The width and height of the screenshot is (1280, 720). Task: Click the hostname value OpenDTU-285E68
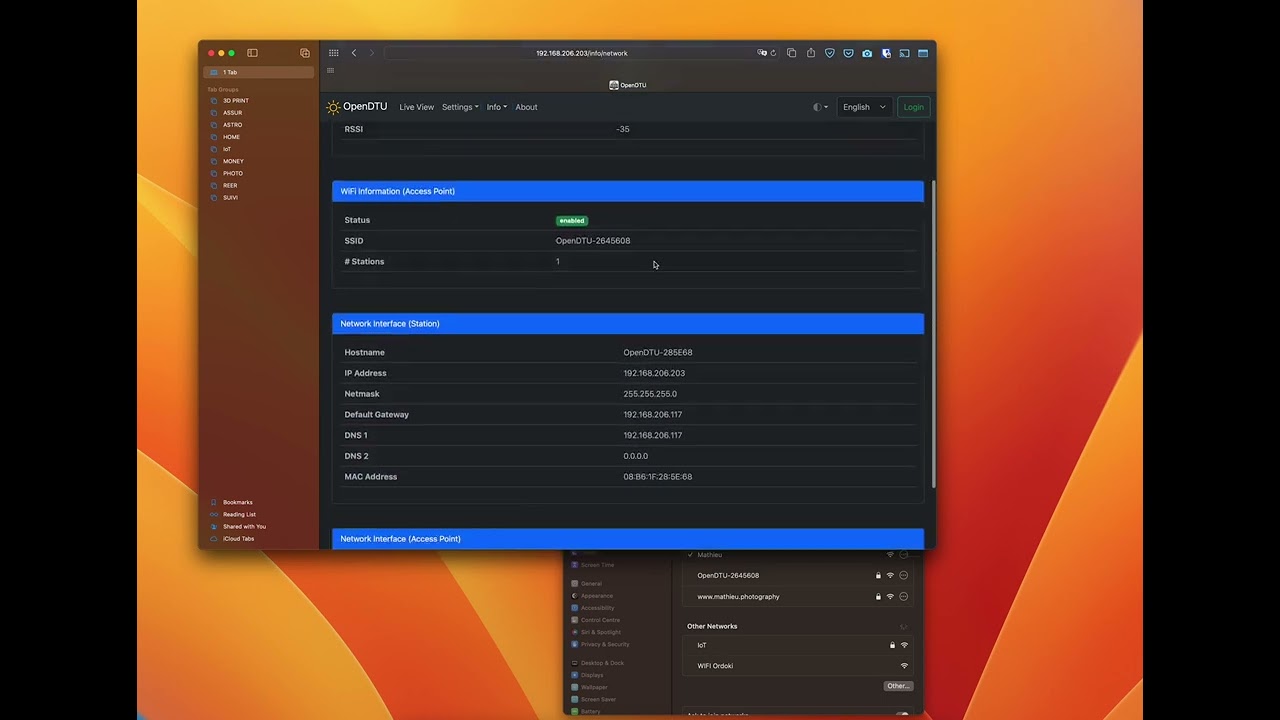click(x=658, y=352)
